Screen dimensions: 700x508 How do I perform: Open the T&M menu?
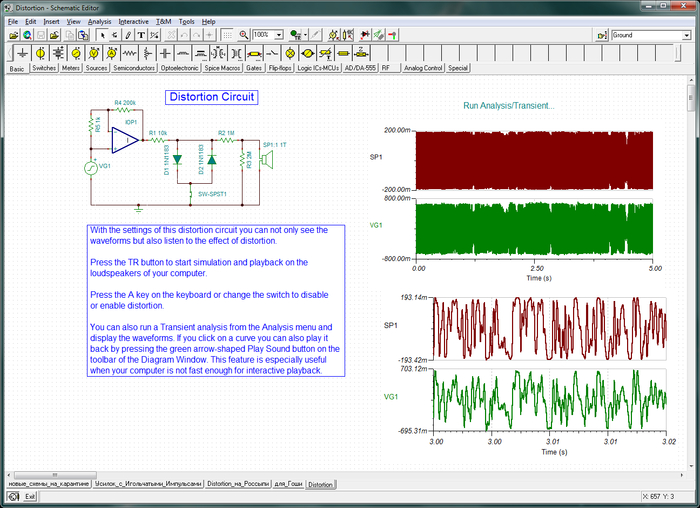[163, 21]
